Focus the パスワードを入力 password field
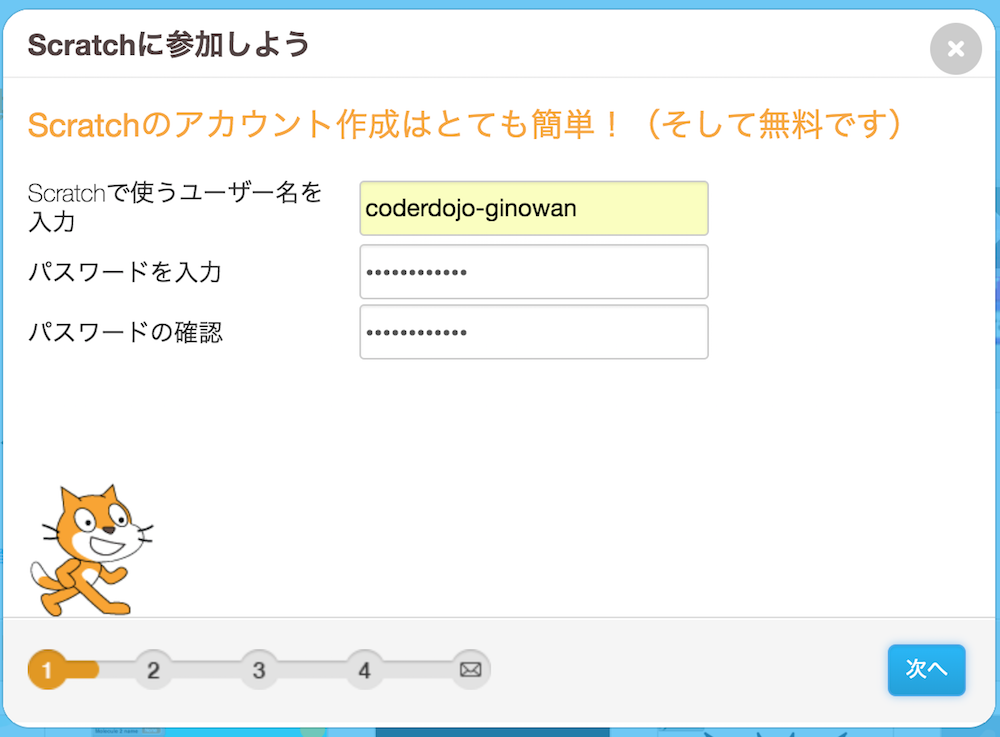This screenshot has width=1000, height=737. (x=534, y=272)
